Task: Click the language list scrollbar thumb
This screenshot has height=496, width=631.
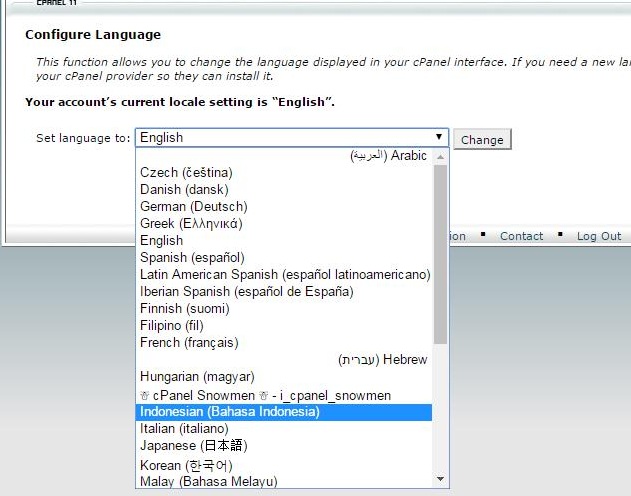Action: pos(441,254)
